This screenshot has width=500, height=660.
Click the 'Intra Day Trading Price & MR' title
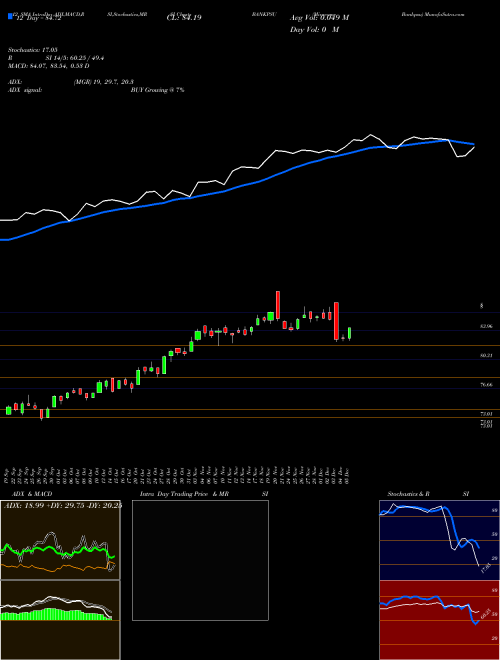[184, 494]
